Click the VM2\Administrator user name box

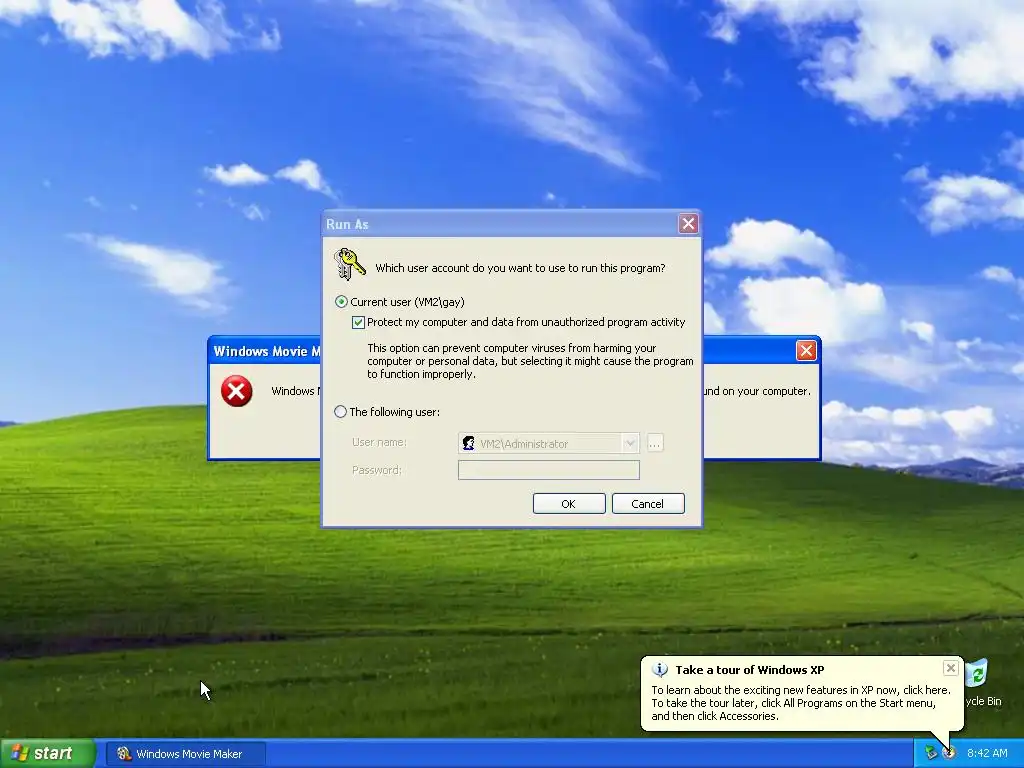tap(549, 443)
